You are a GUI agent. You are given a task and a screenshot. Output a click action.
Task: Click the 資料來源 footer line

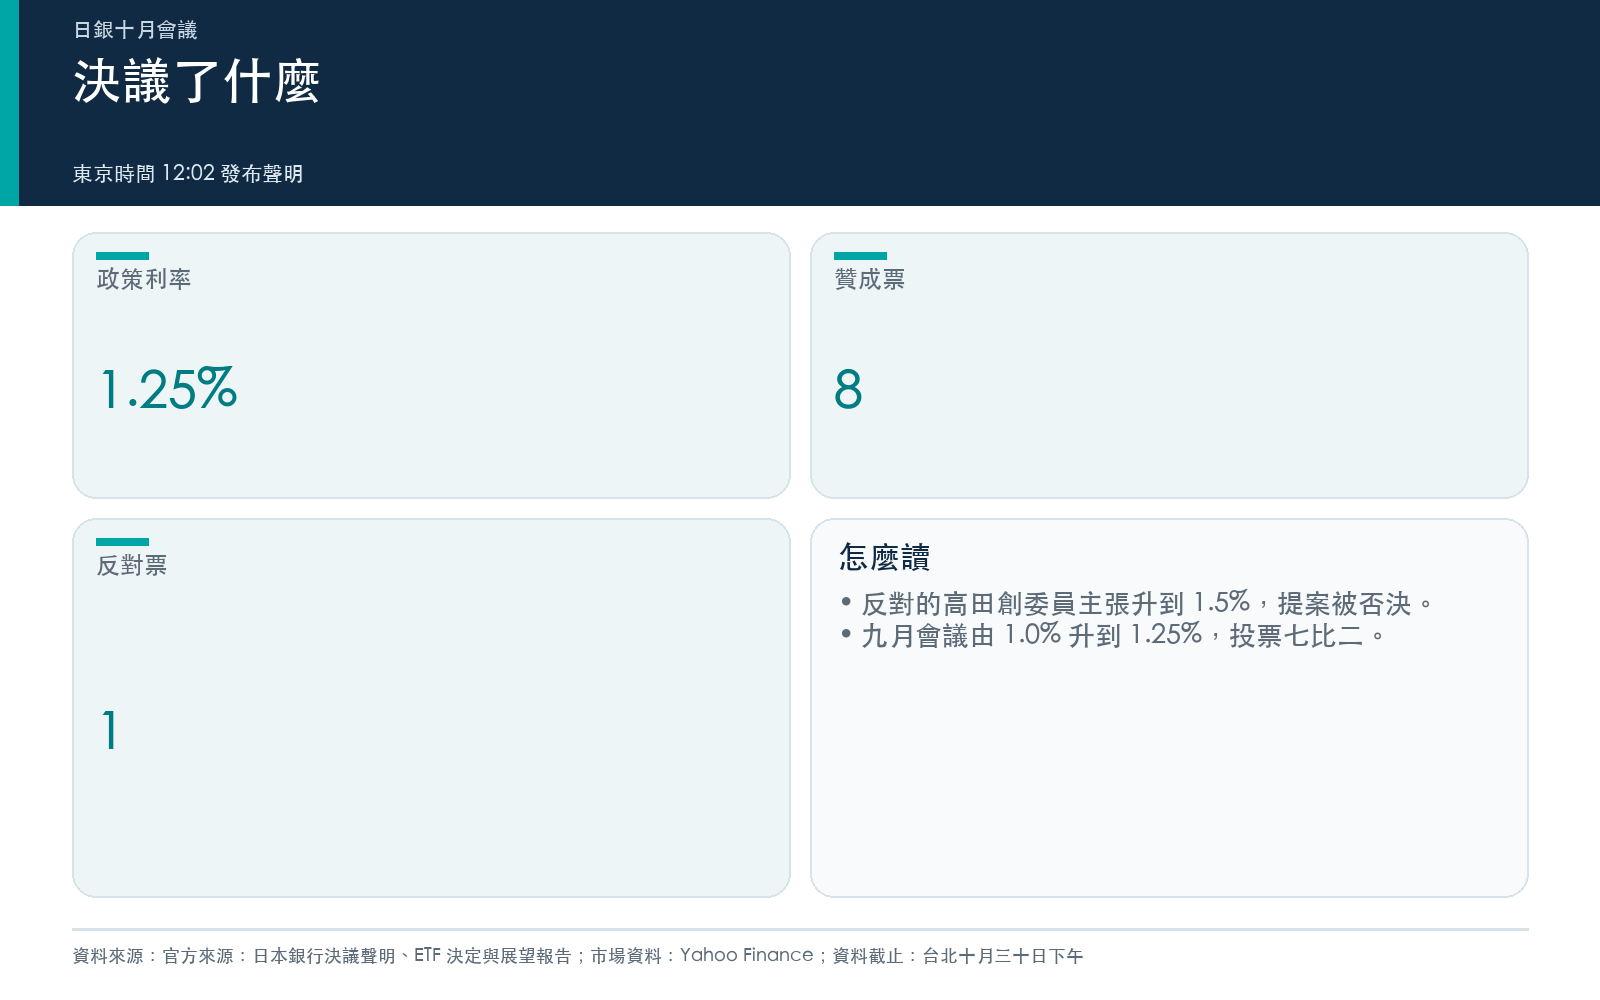[578, 956]
